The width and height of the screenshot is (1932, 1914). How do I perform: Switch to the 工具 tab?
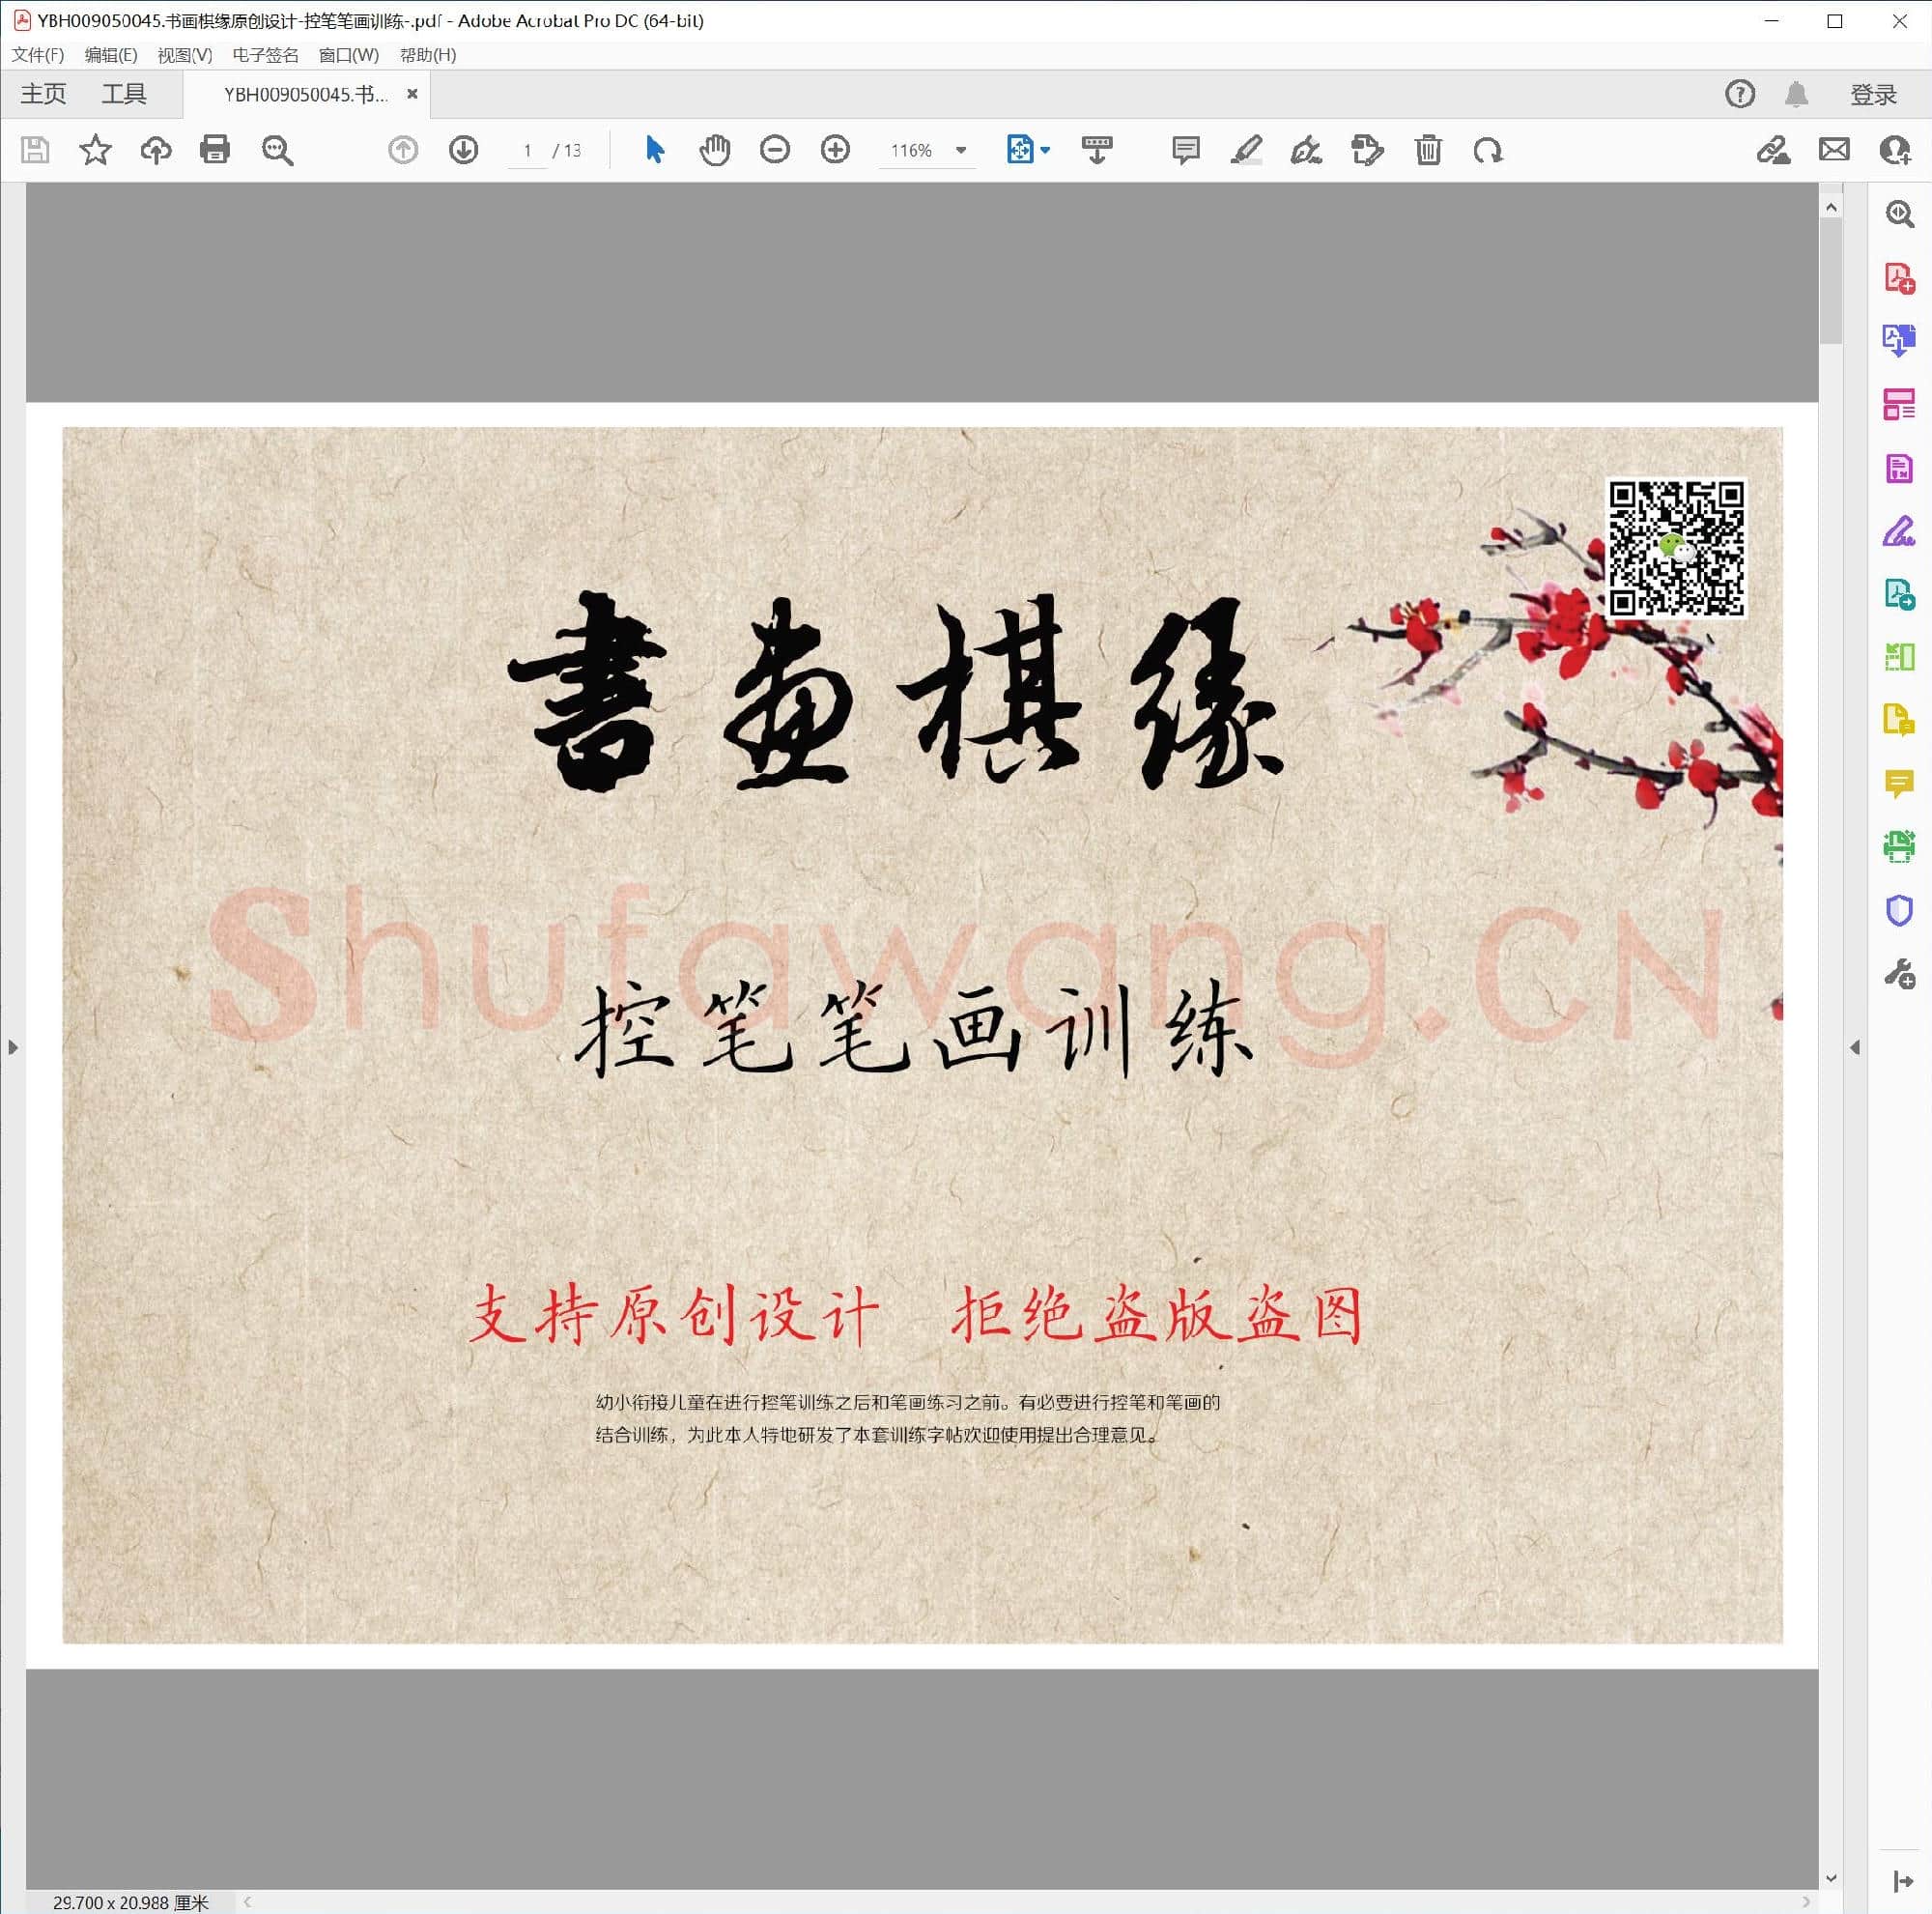point(124,94)
